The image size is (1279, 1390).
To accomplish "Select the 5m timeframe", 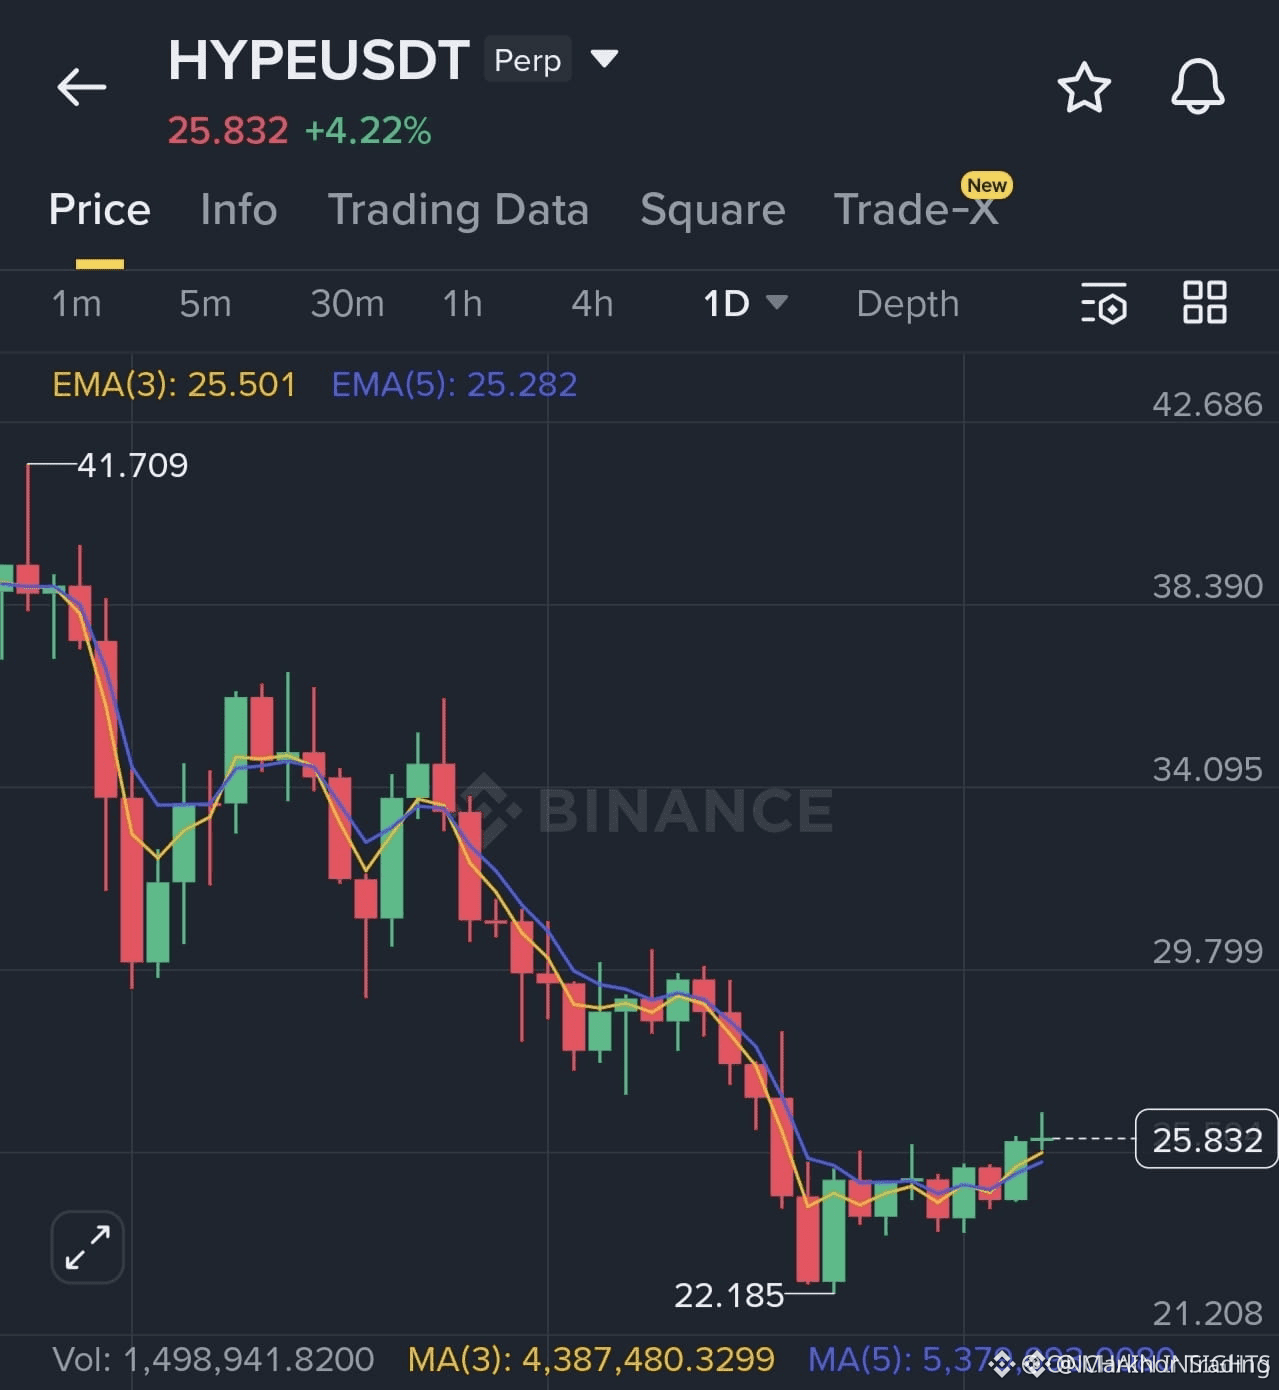I will pos(205,303).
